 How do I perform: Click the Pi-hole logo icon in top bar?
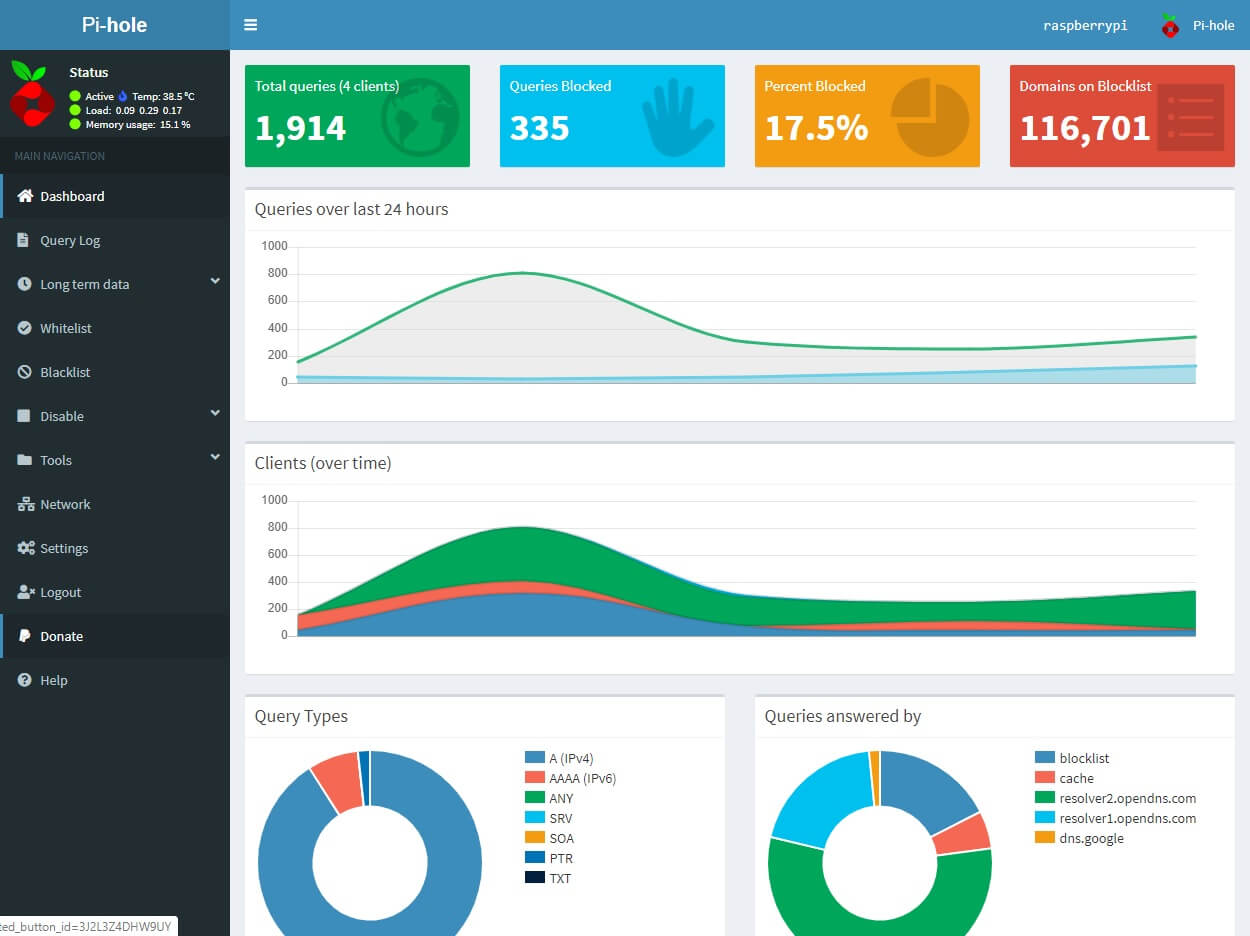click(1170, 26)
